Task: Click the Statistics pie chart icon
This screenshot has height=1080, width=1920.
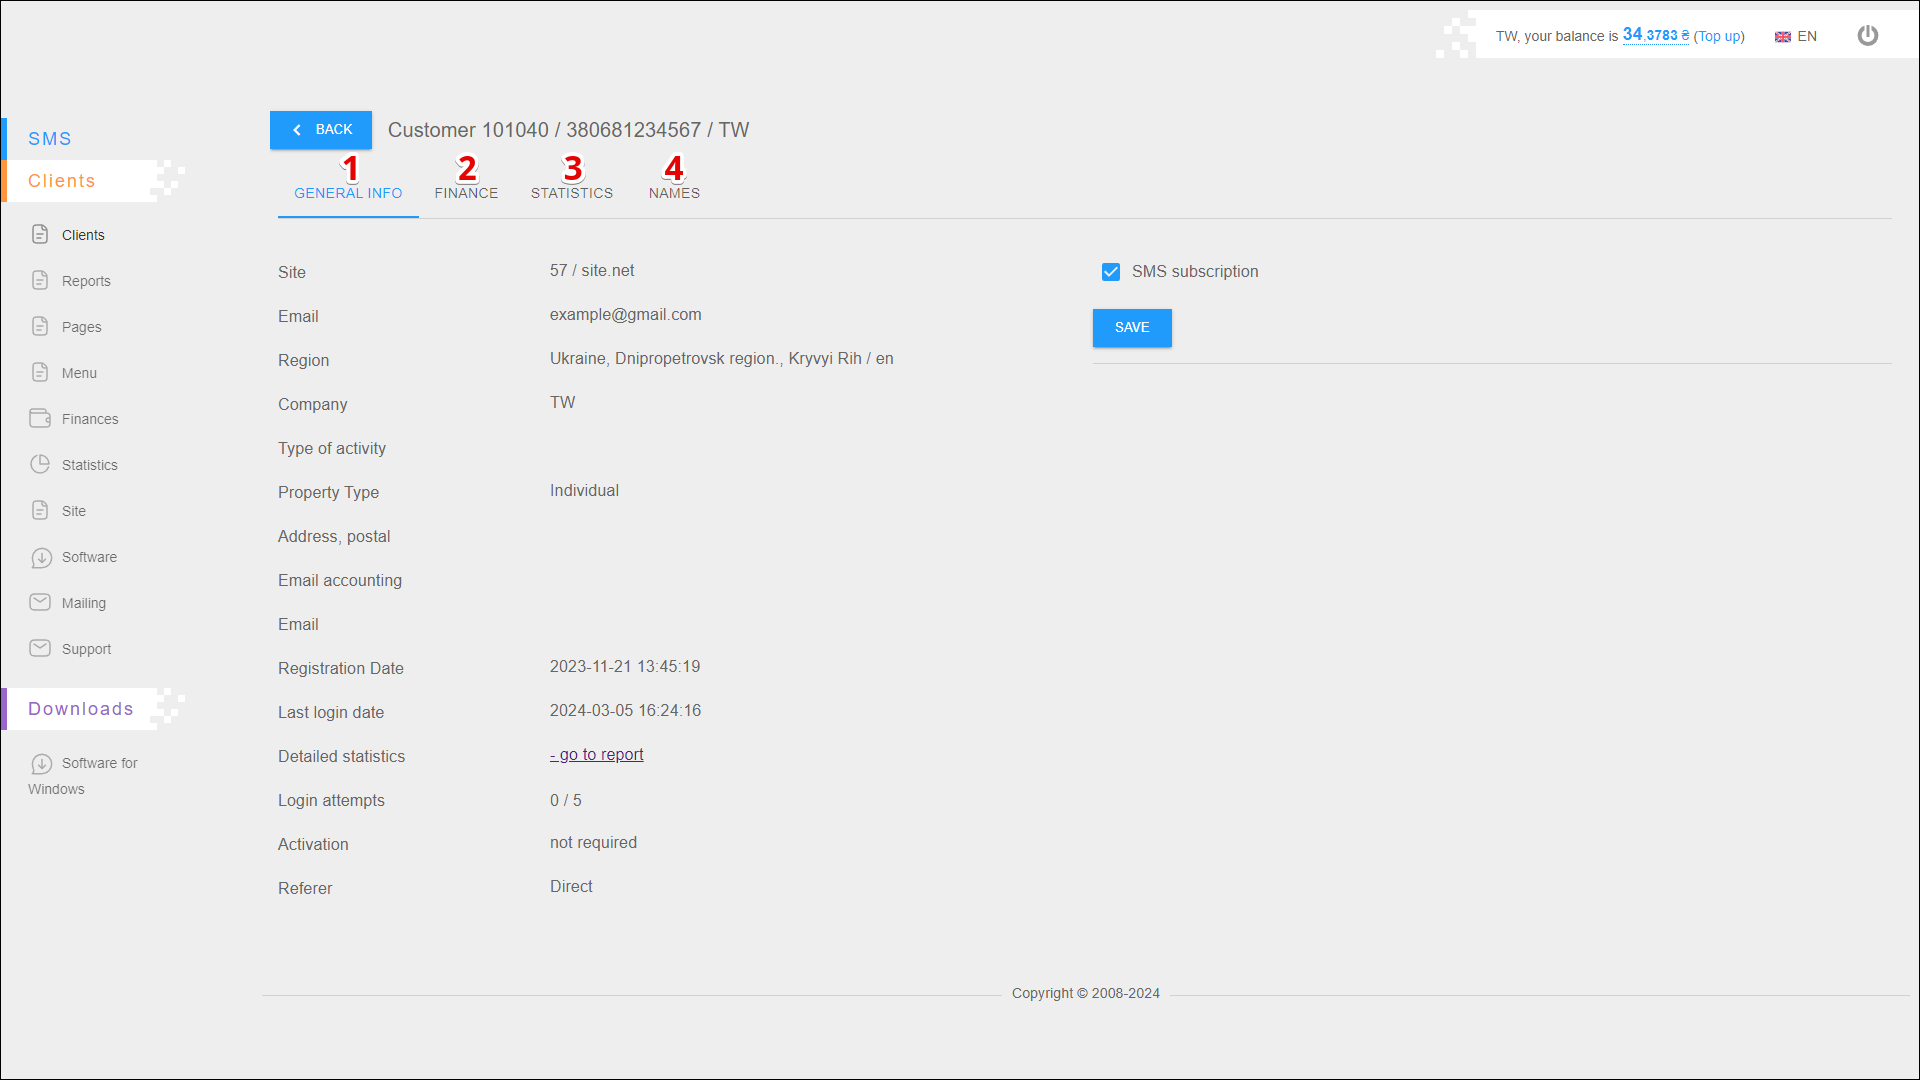Action: (x=40, y=464)
